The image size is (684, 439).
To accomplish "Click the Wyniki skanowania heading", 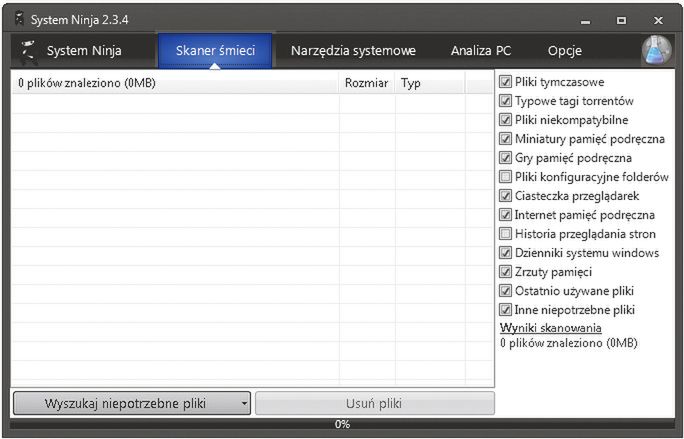I will click(551, 328).
